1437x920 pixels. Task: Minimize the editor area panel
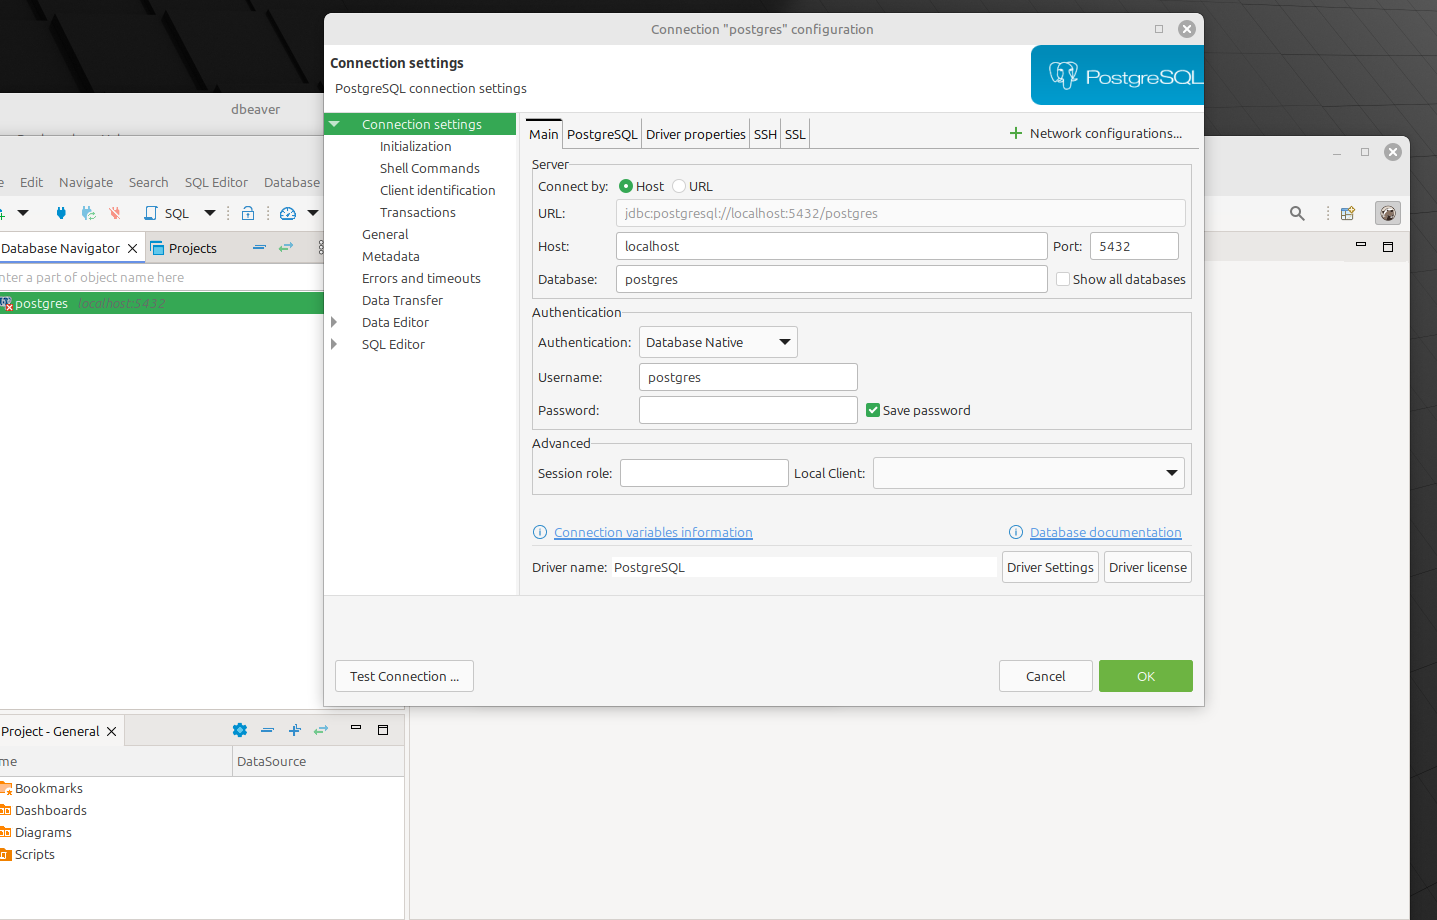tap(1361, 245)
